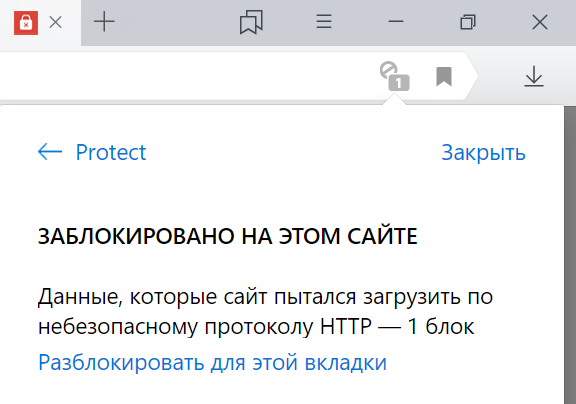Go back using the blue left arrow
The image size is (576, 404).
[50, 151]
